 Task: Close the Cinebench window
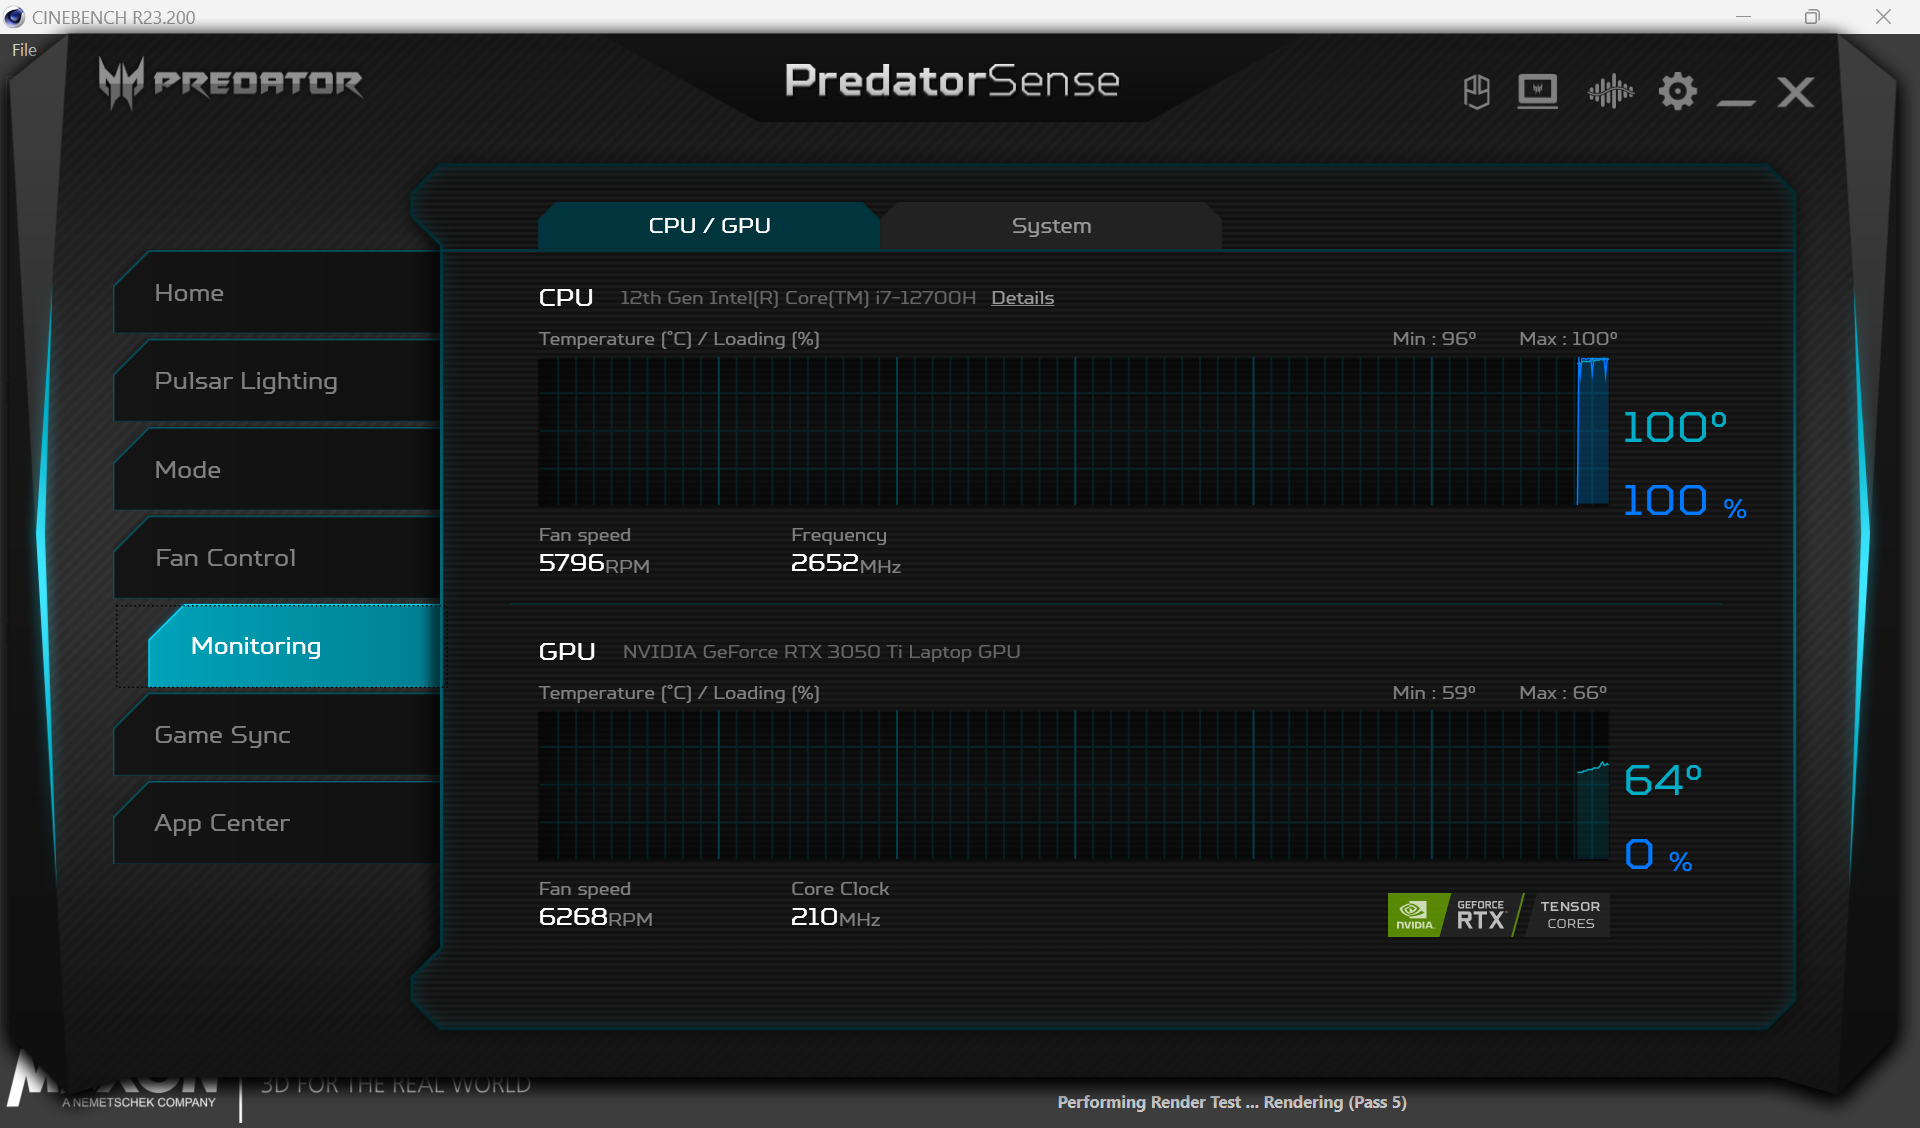(x=1883, y=17)
